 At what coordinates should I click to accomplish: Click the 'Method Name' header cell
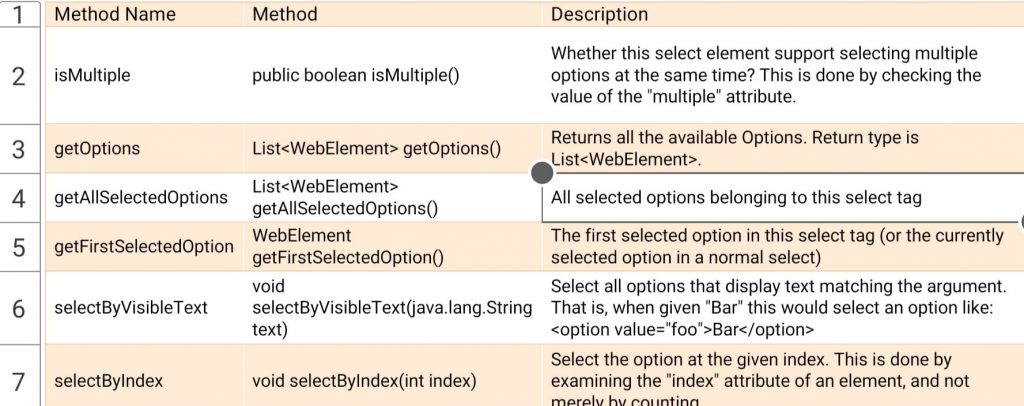click(144, 14)
